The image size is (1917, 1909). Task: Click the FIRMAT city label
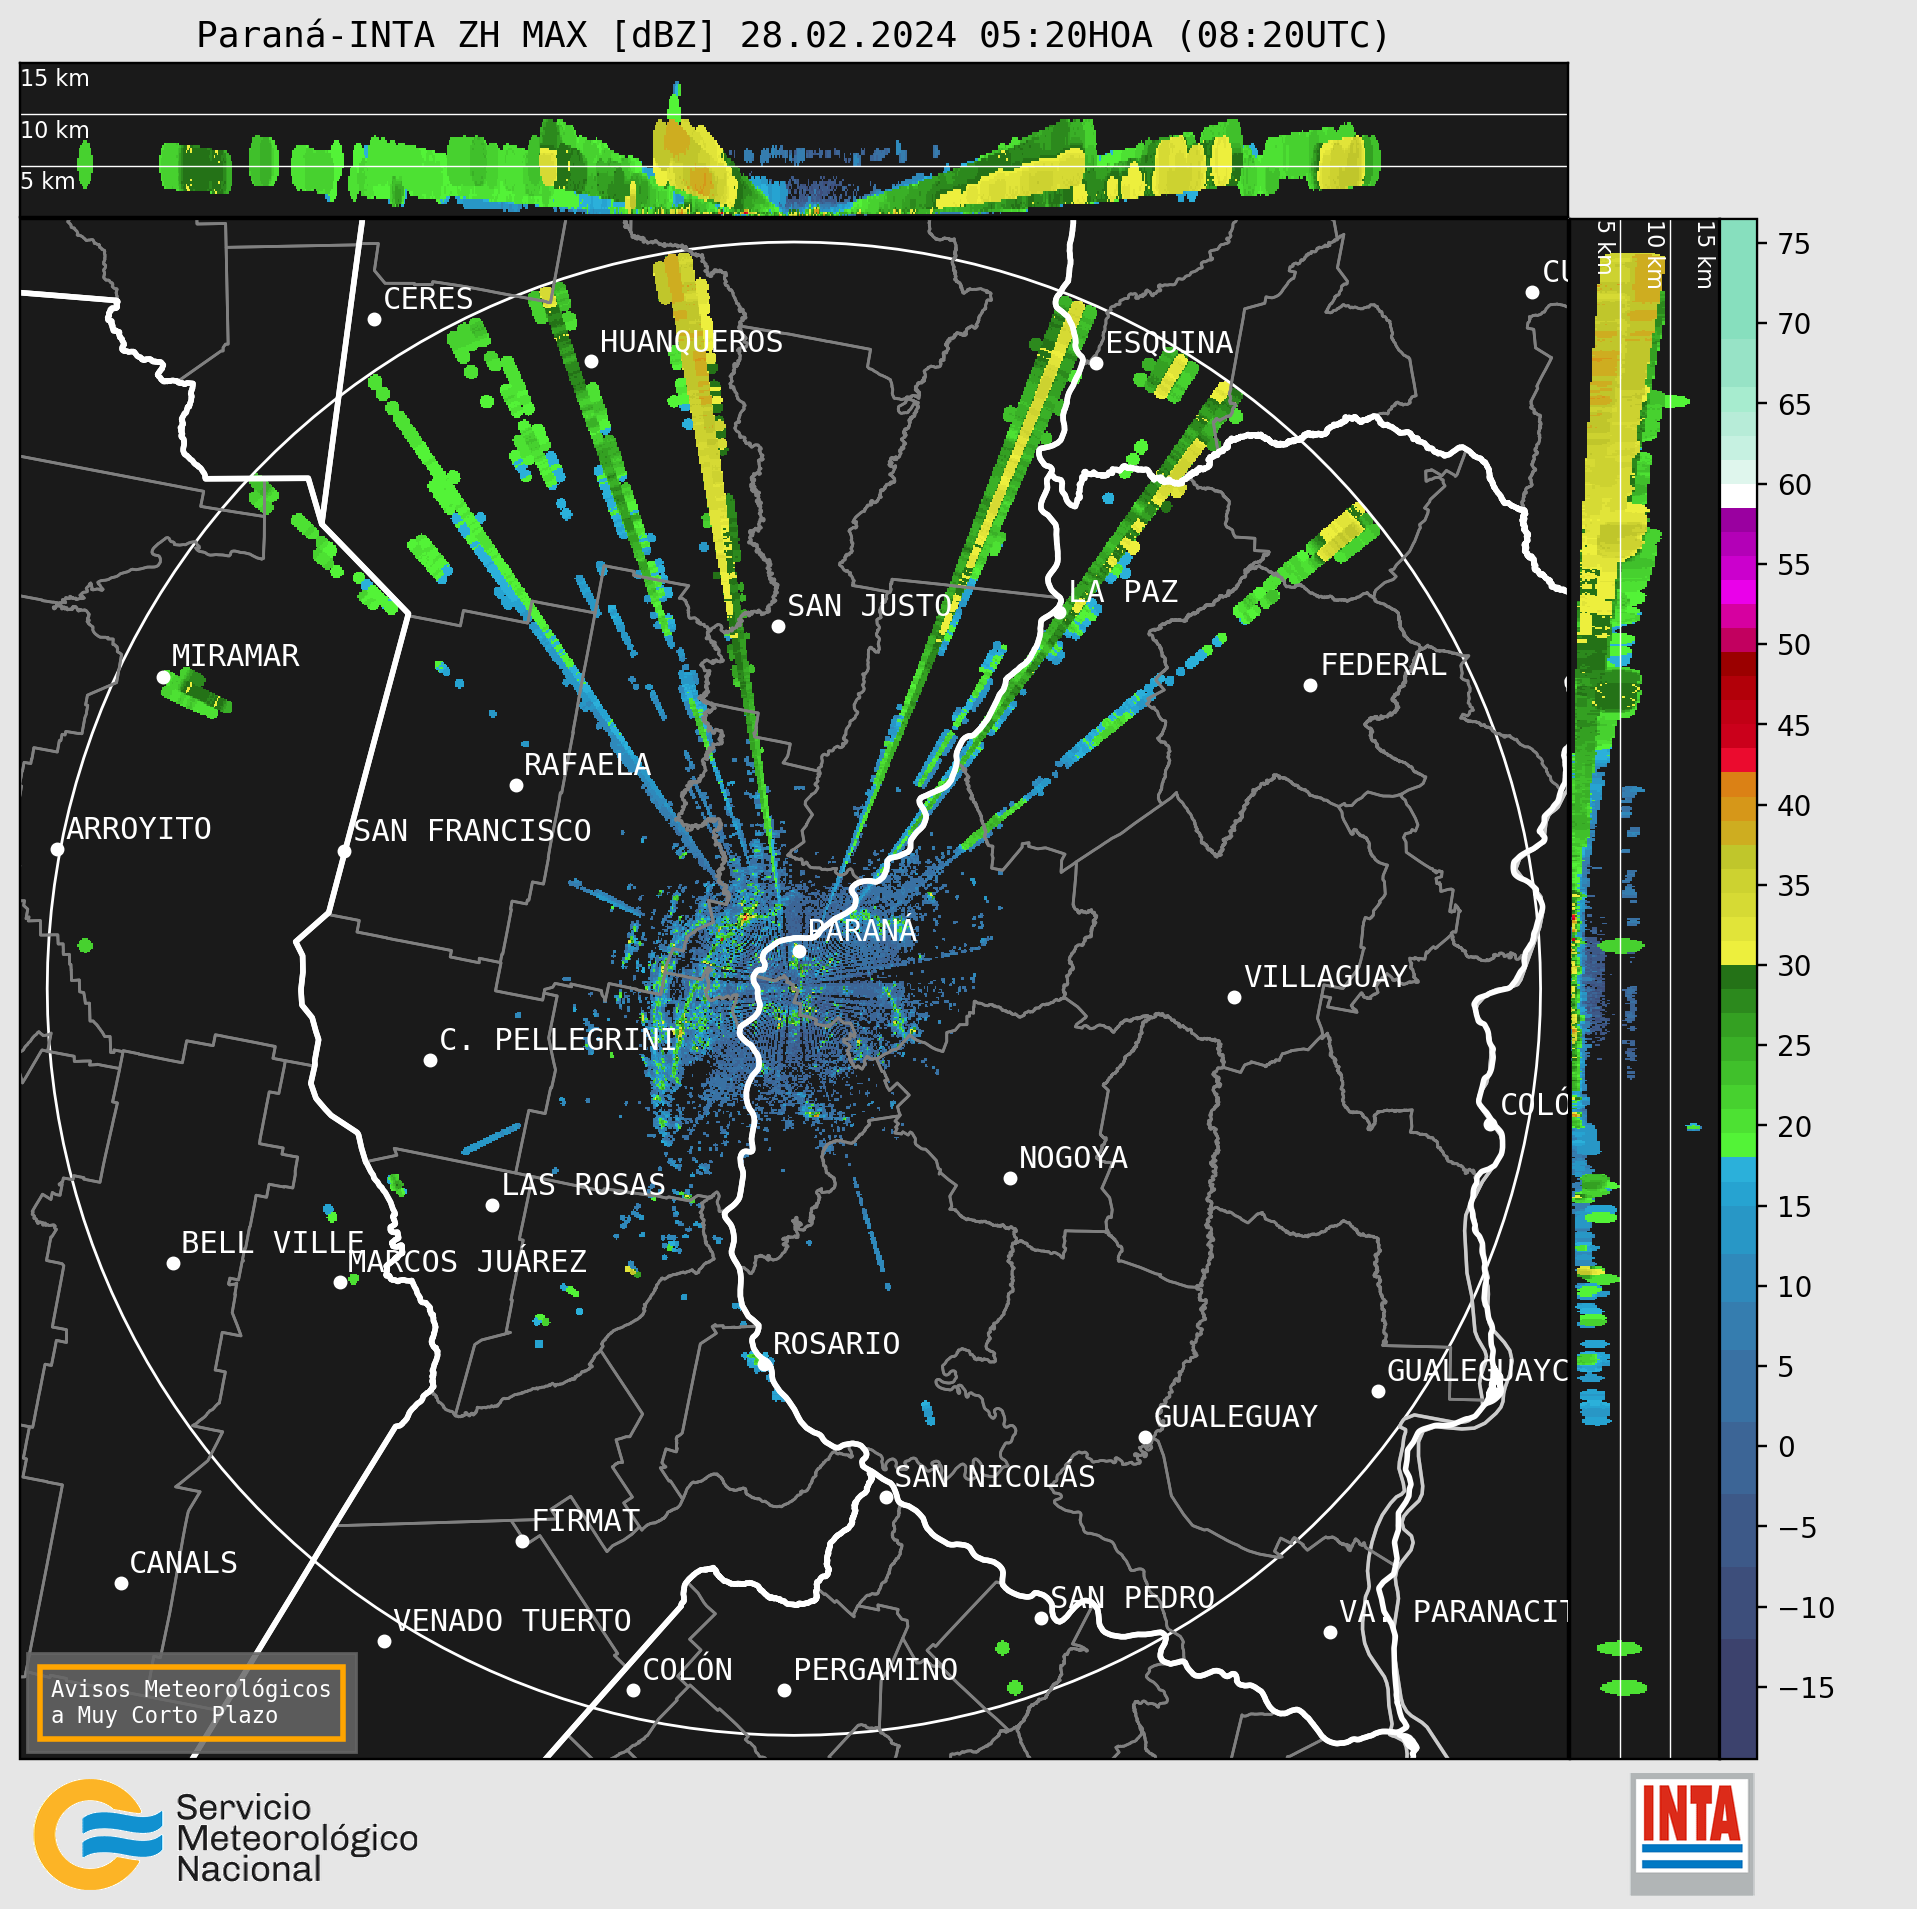586,1521
